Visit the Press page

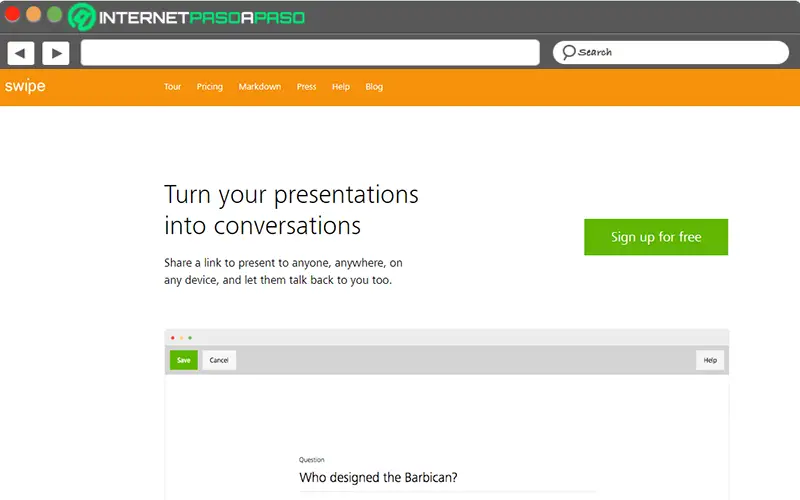click(x=307, y=87)
